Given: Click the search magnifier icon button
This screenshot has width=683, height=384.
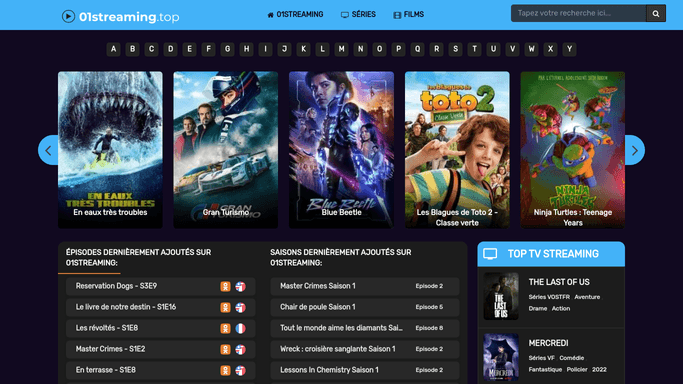Looking at the screenshot, I should 656,13.
